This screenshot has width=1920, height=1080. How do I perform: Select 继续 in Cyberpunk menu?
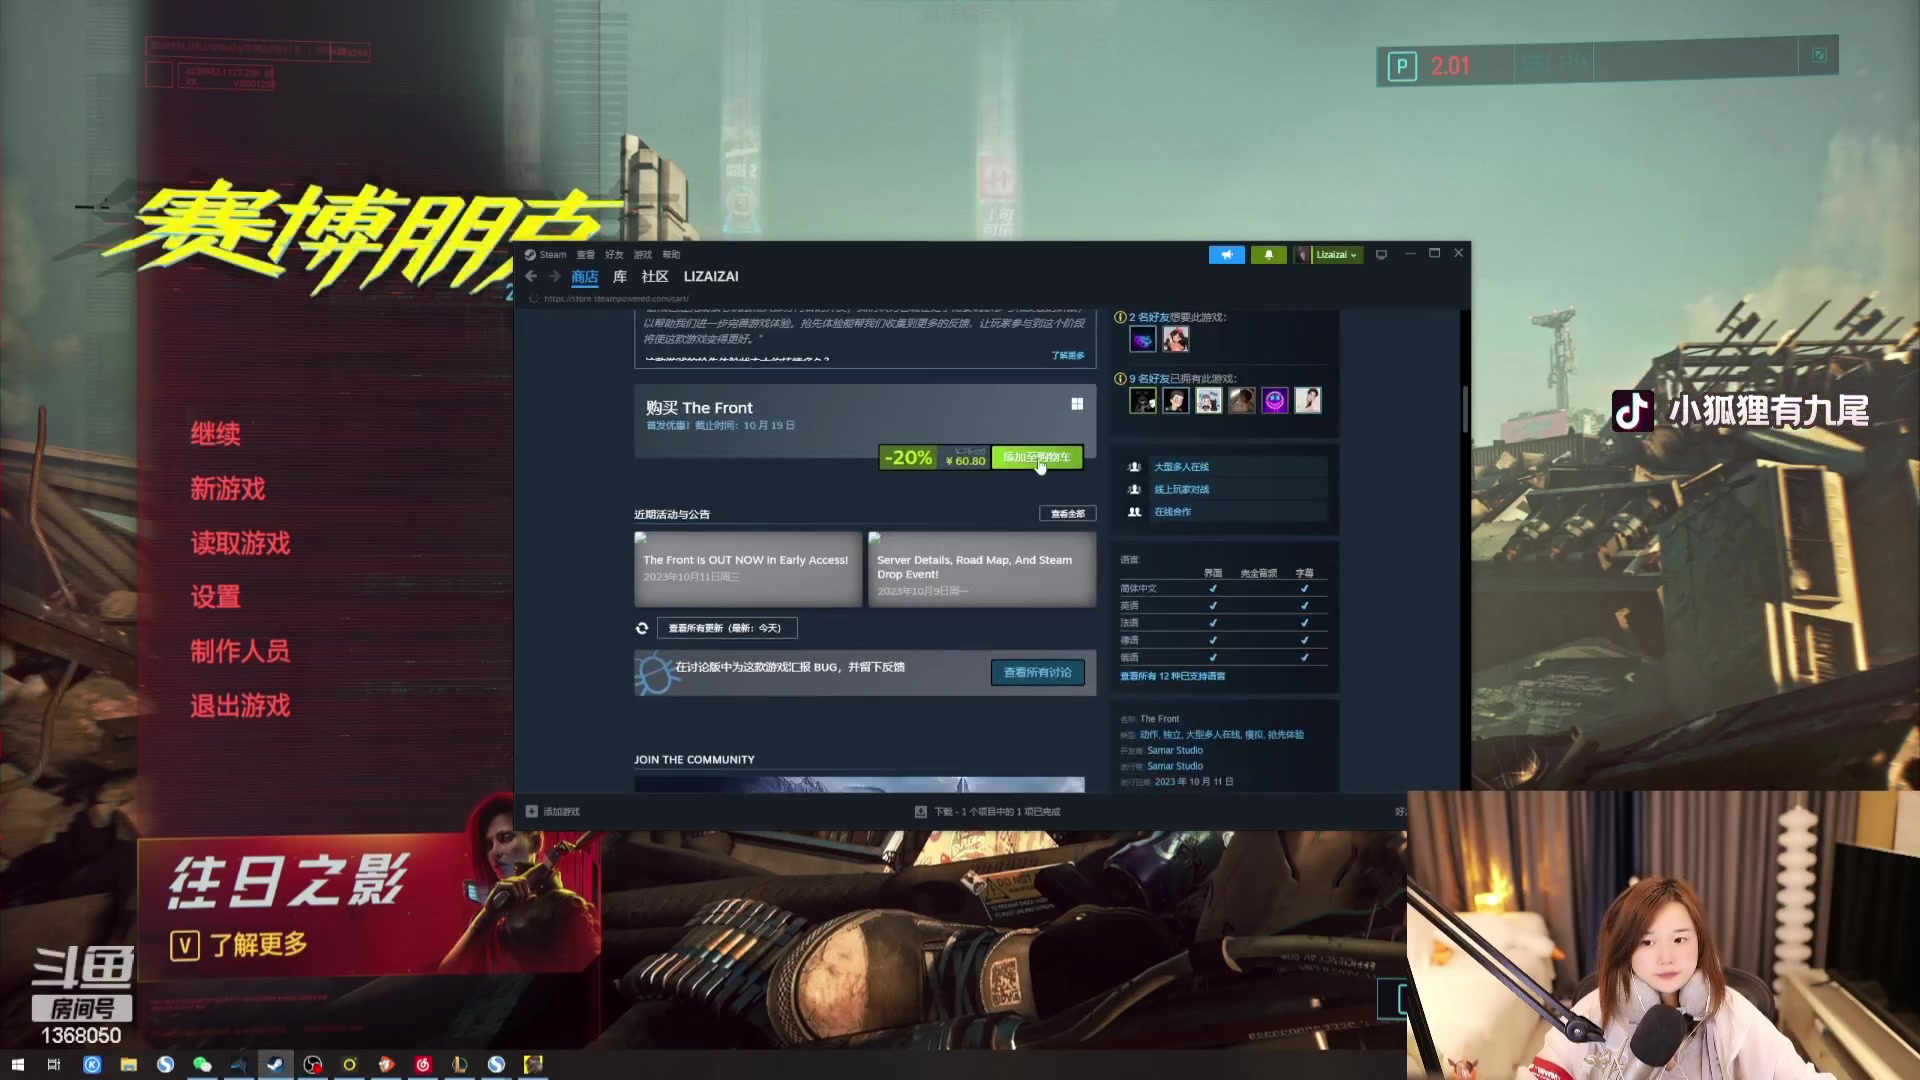click(216, 434)
